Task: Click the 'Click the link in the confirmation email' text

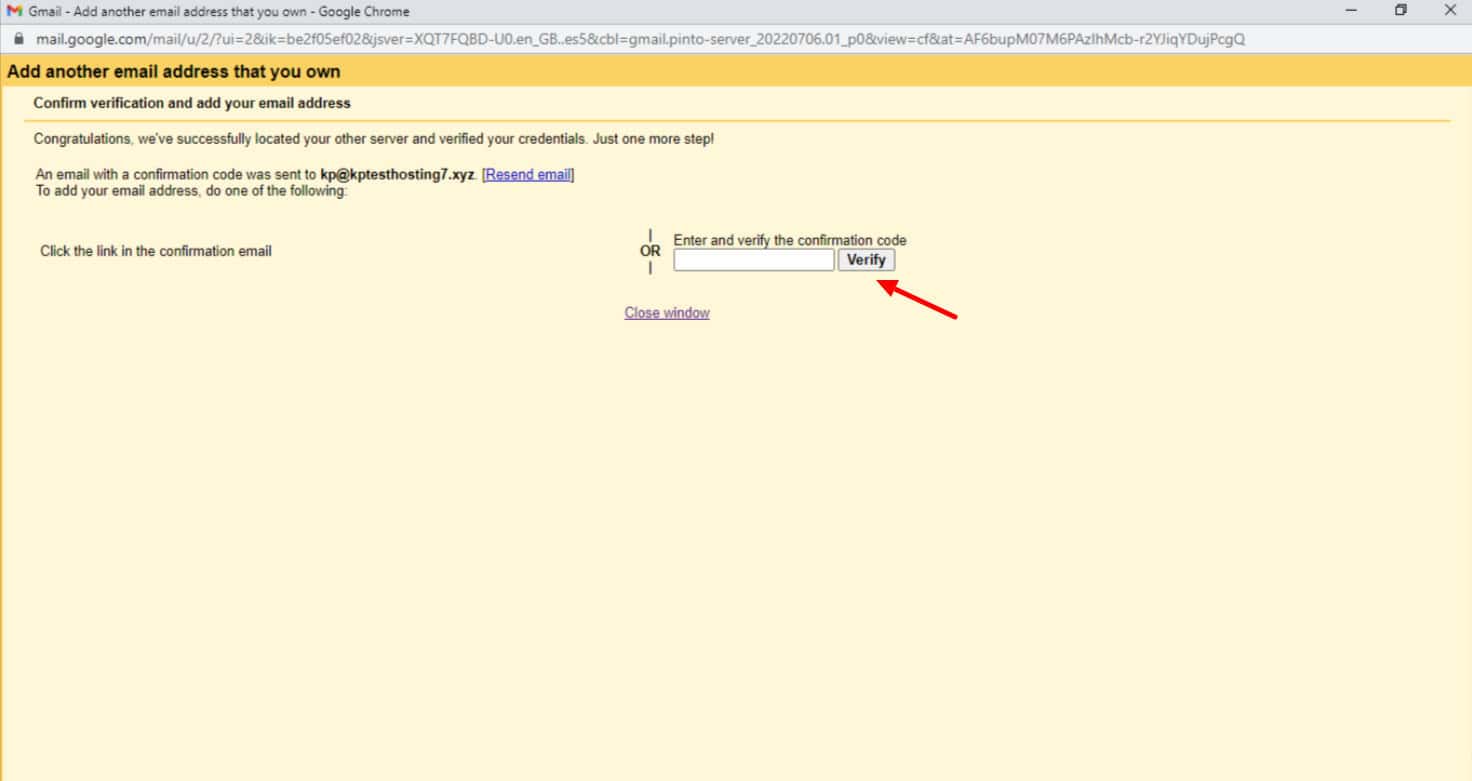Action: [x=156, y=251]
